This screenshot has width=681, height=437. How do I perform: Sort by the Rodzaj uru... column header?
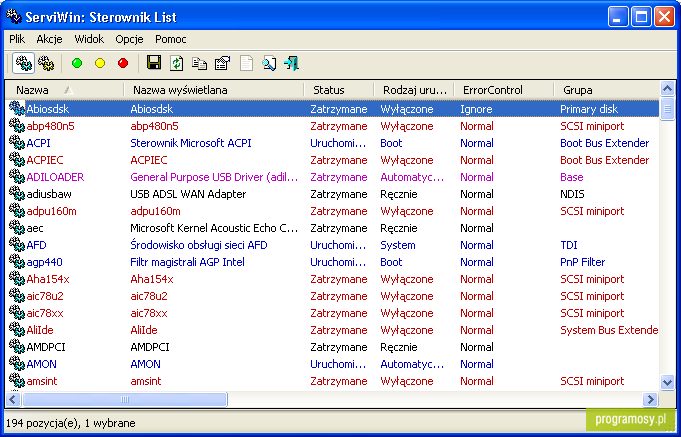[414, 90]
